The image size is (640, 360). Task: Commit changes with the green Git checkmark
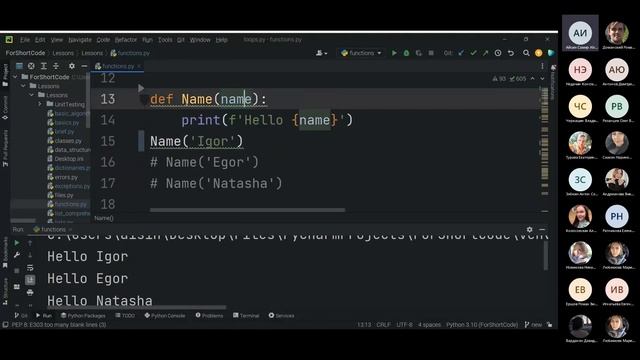pos(473,53)
